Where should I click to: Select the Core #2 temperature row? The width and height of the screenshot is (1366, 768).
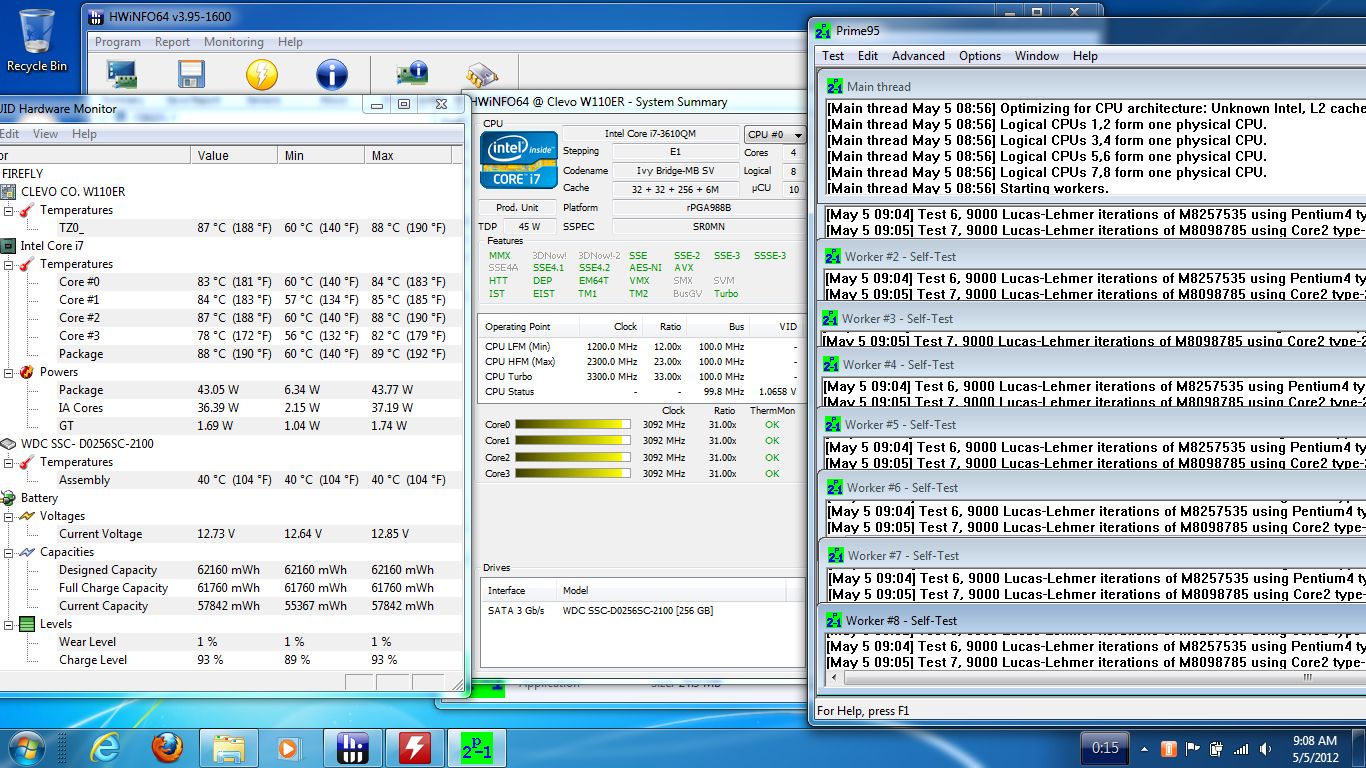[x=79, y=318]
